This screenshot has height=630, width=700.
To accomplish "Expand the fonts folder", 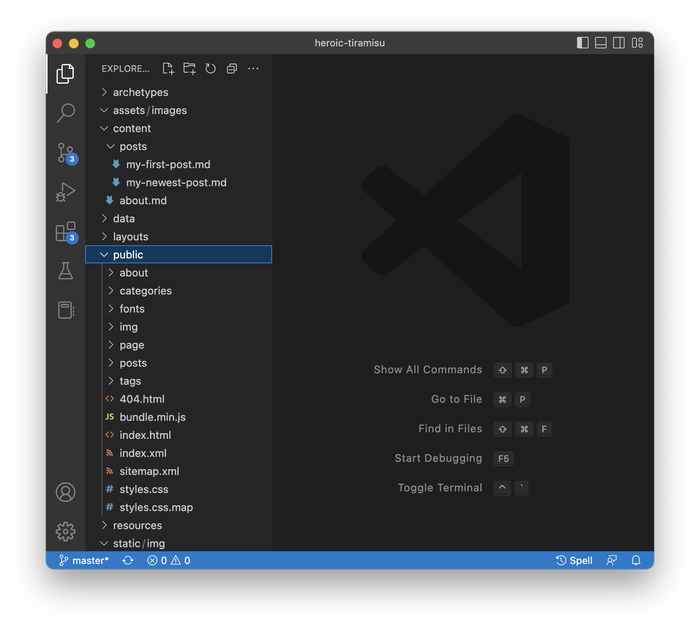I will [179, 309].
